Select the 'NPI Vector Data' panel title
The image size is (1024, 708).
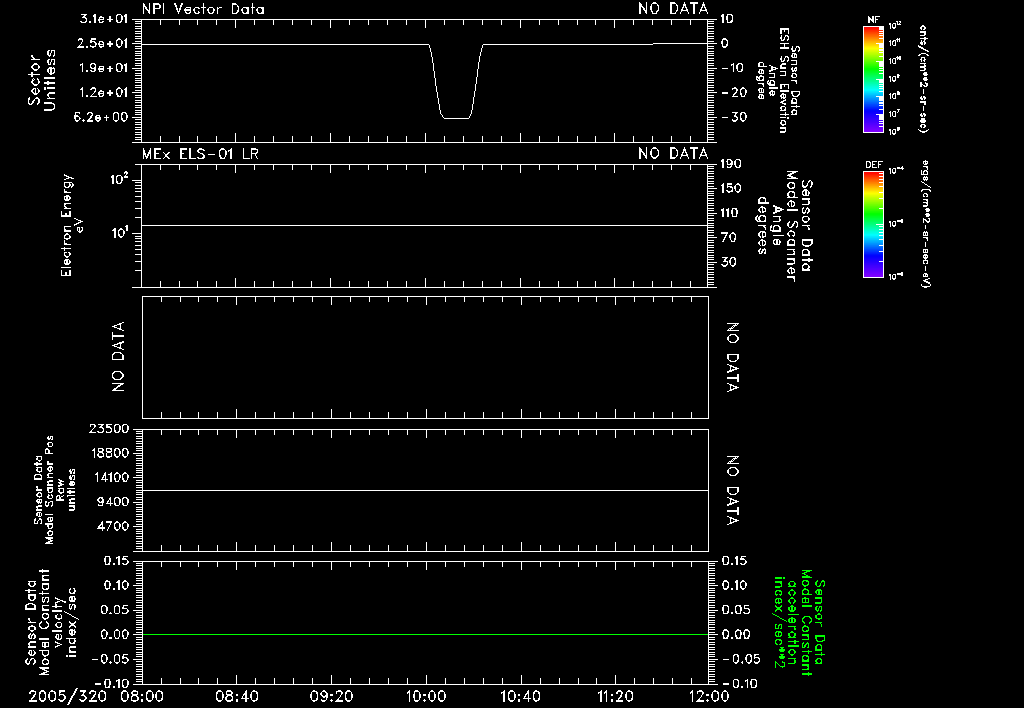point(203,9)
